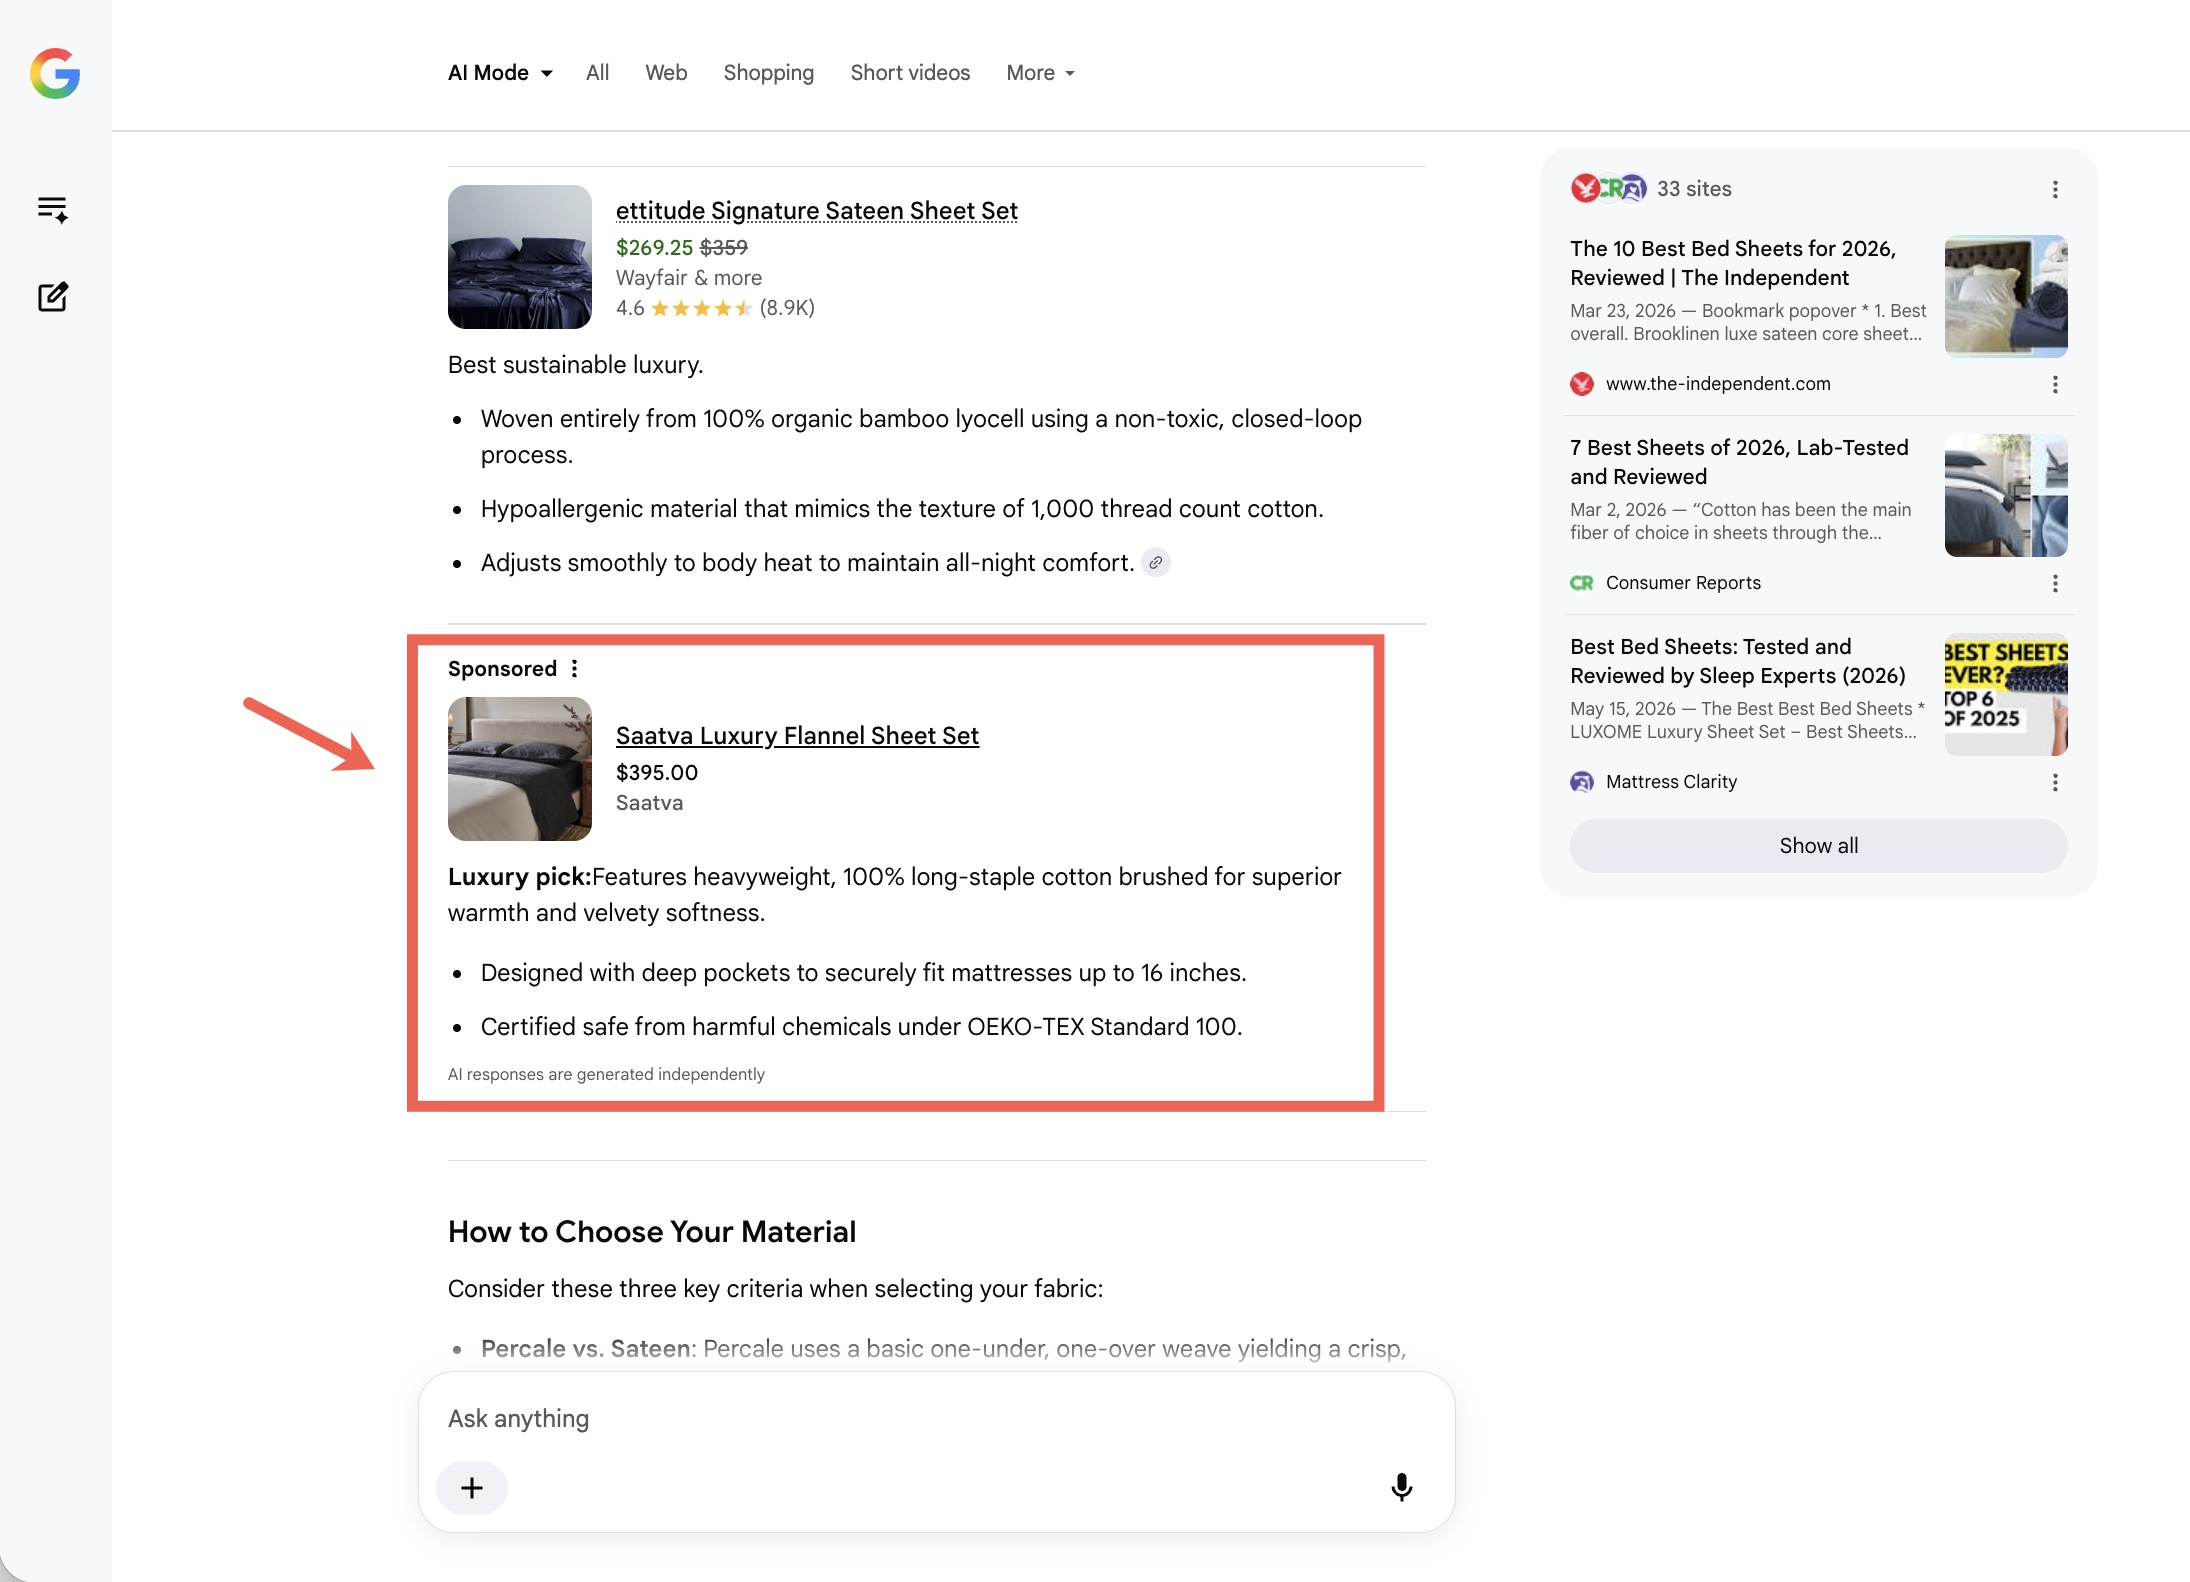2190x1582 pixels.
Task: Open Best Bed Sheets Tested by Sleep Experts article
Action: (1738, 661)
